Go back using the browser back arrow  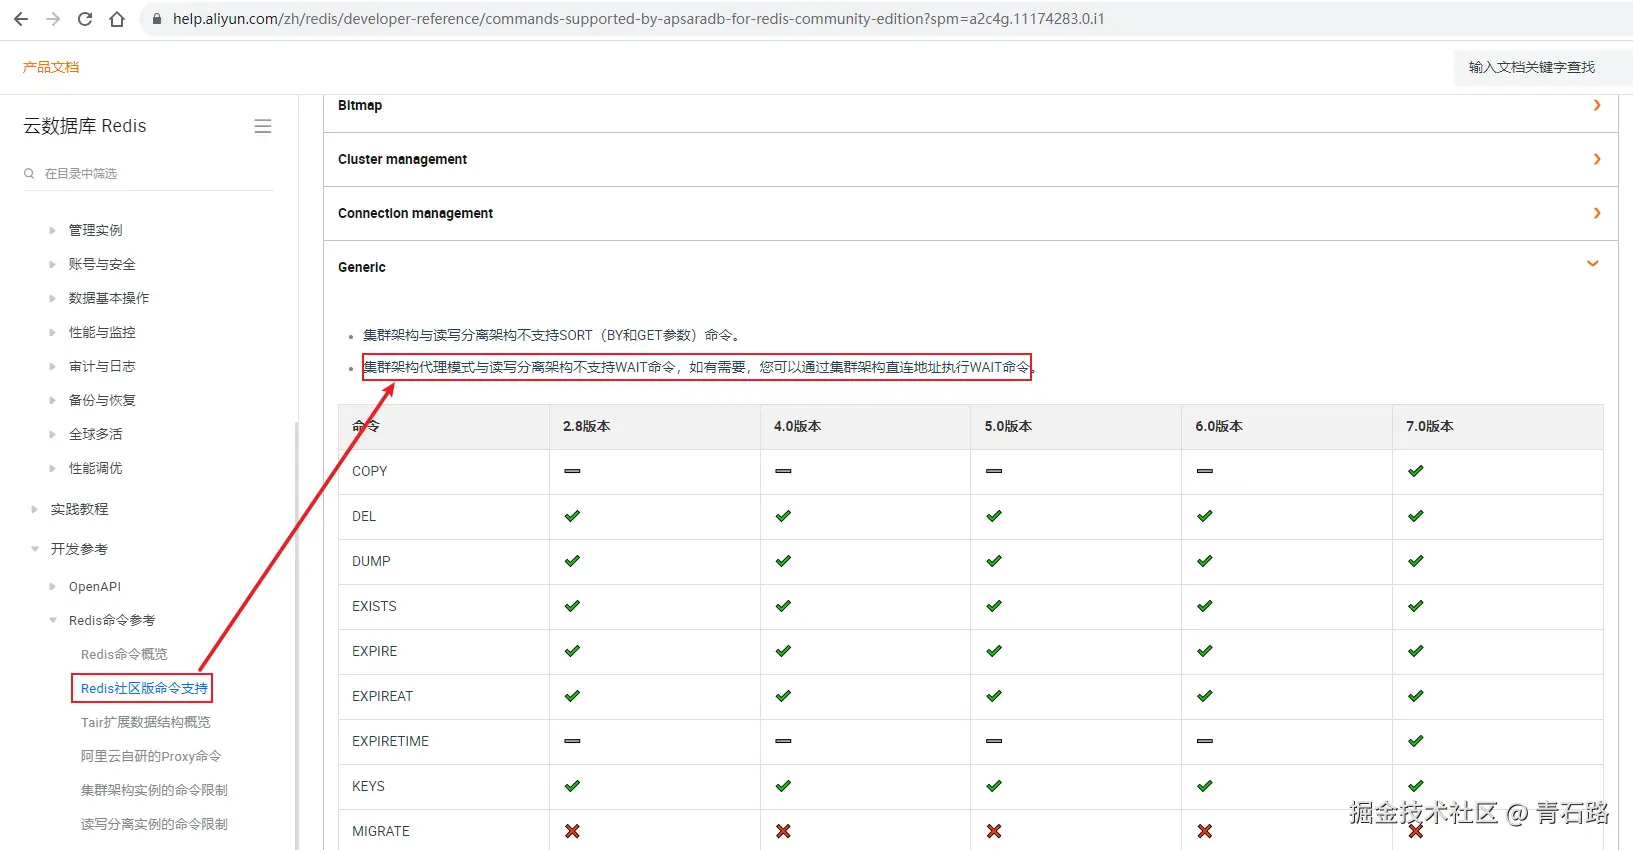click(21, 19)
